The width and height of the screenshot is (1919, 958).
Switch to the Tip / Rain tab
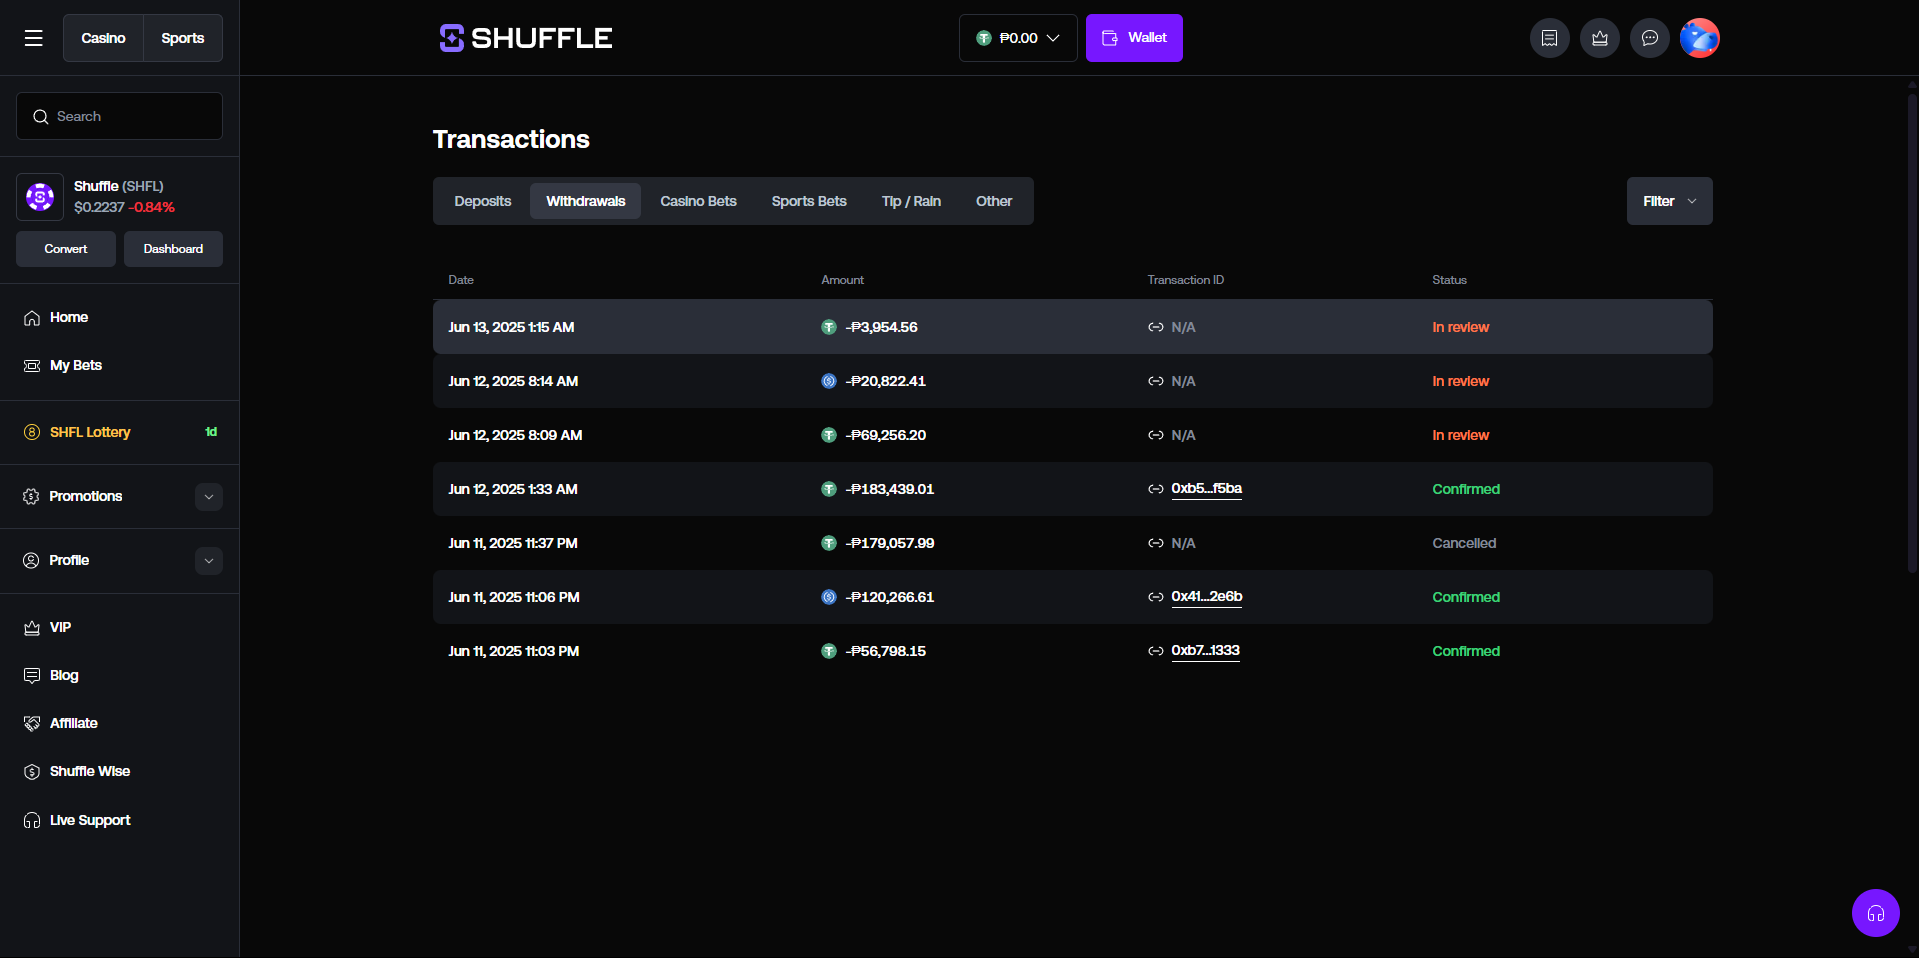pos(911,201)
